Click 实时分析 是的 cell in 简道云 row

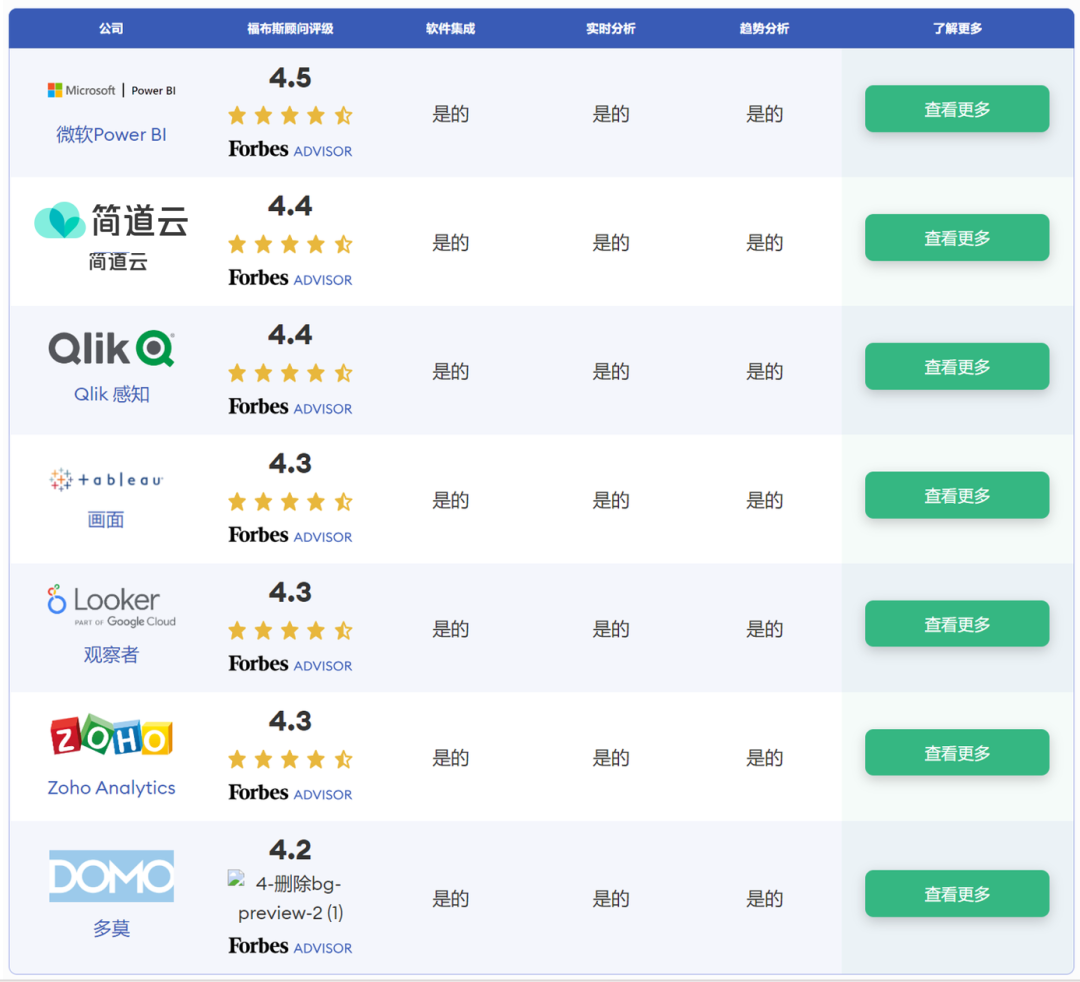pos(611,242)
